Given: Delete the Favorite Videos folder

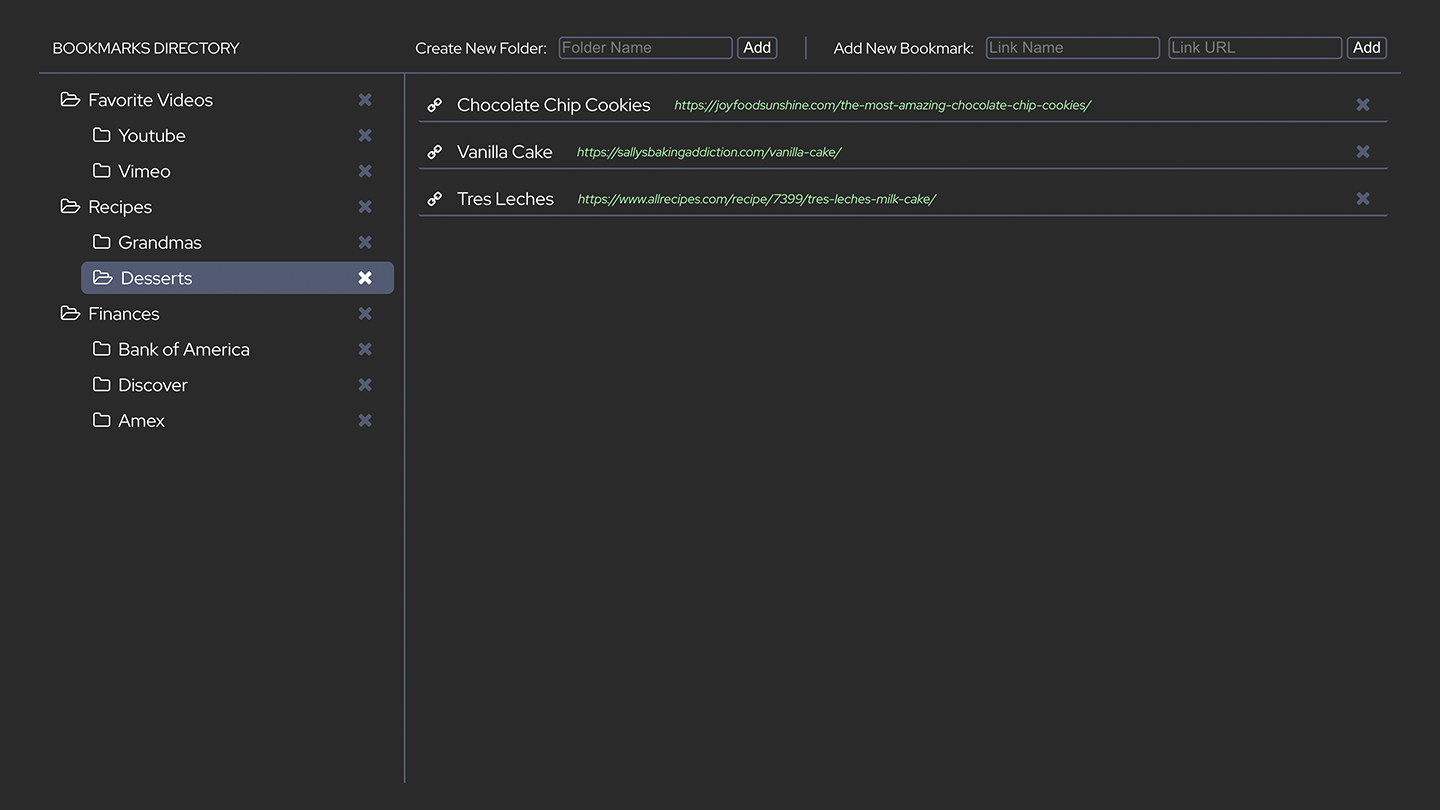Looking at the screenshot, I should click(x=365, y=100).
